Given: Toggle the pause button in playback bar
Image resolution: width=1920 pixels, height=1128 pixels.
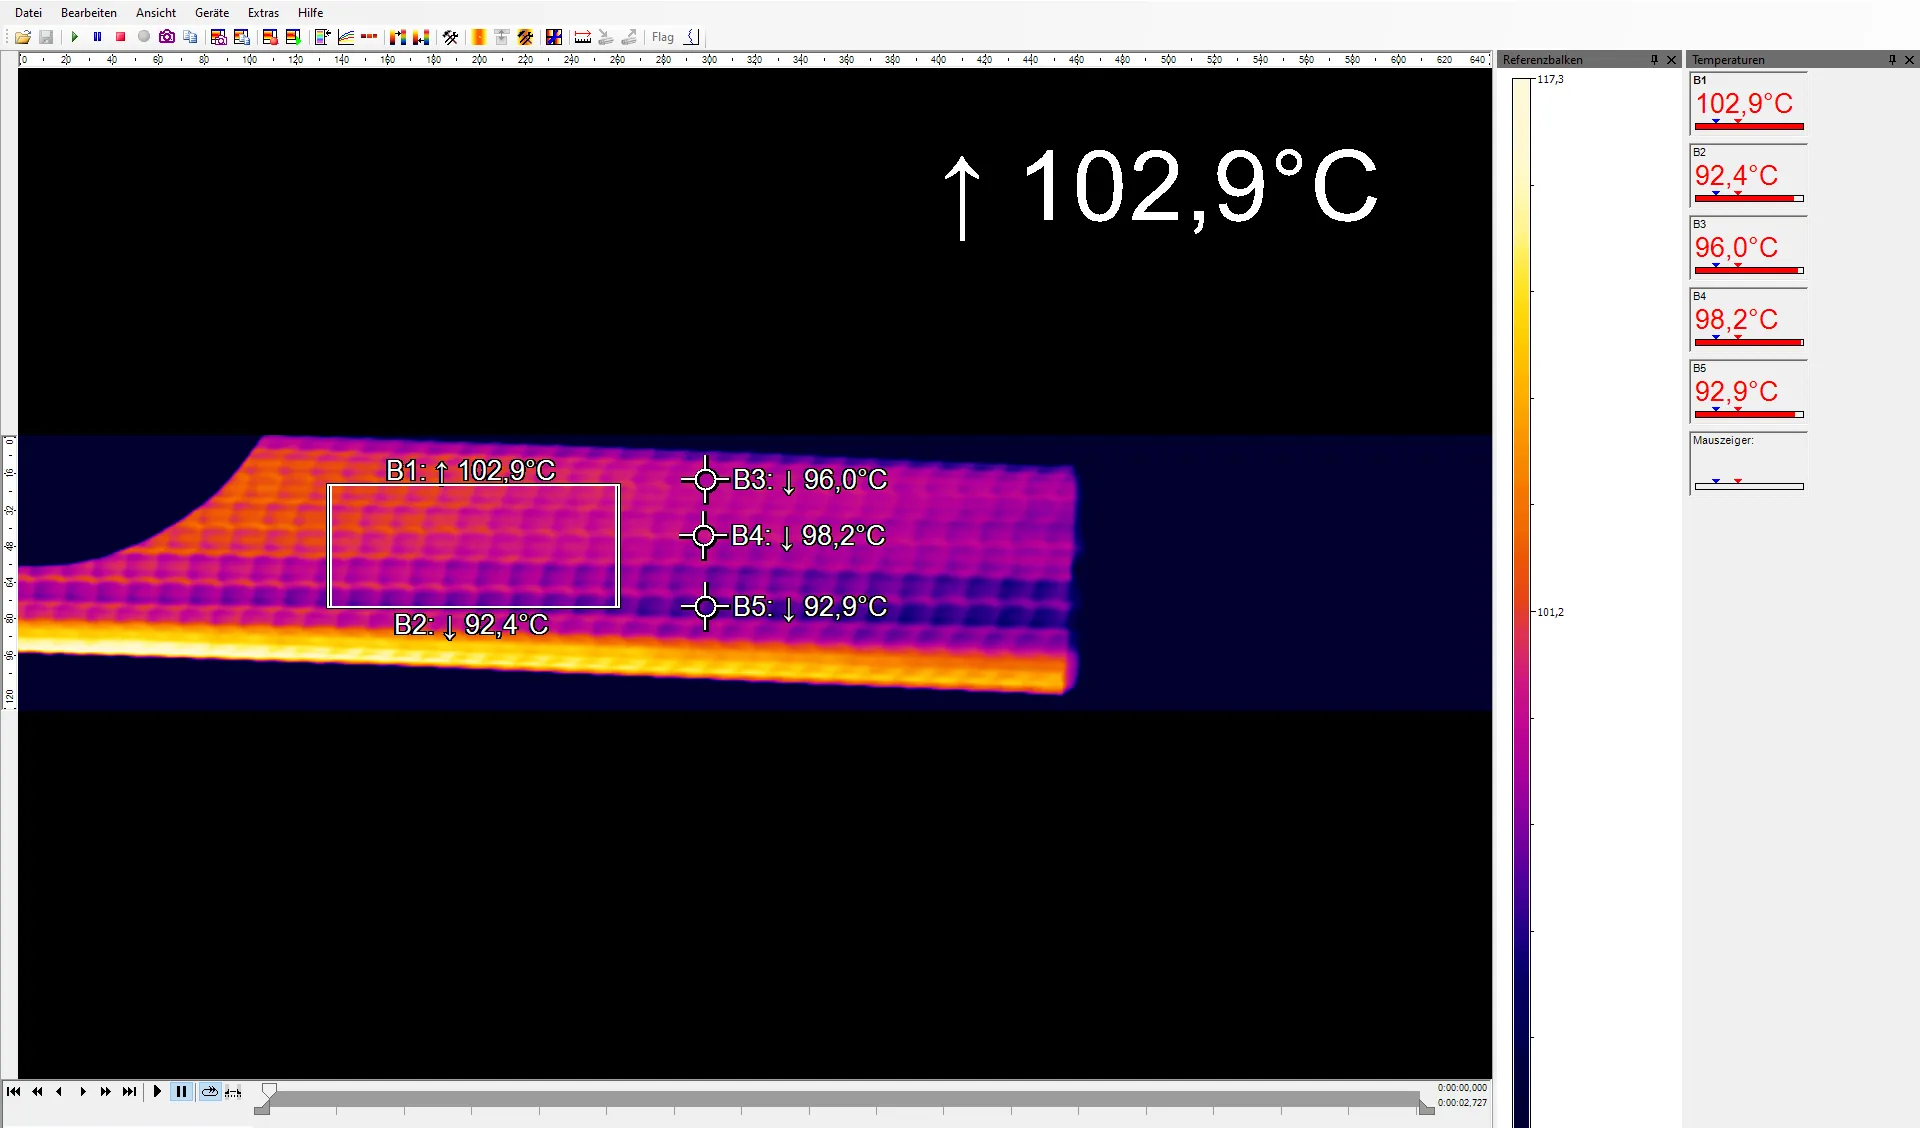Looking at the screenshot, I should click(x=181, y=1091).
